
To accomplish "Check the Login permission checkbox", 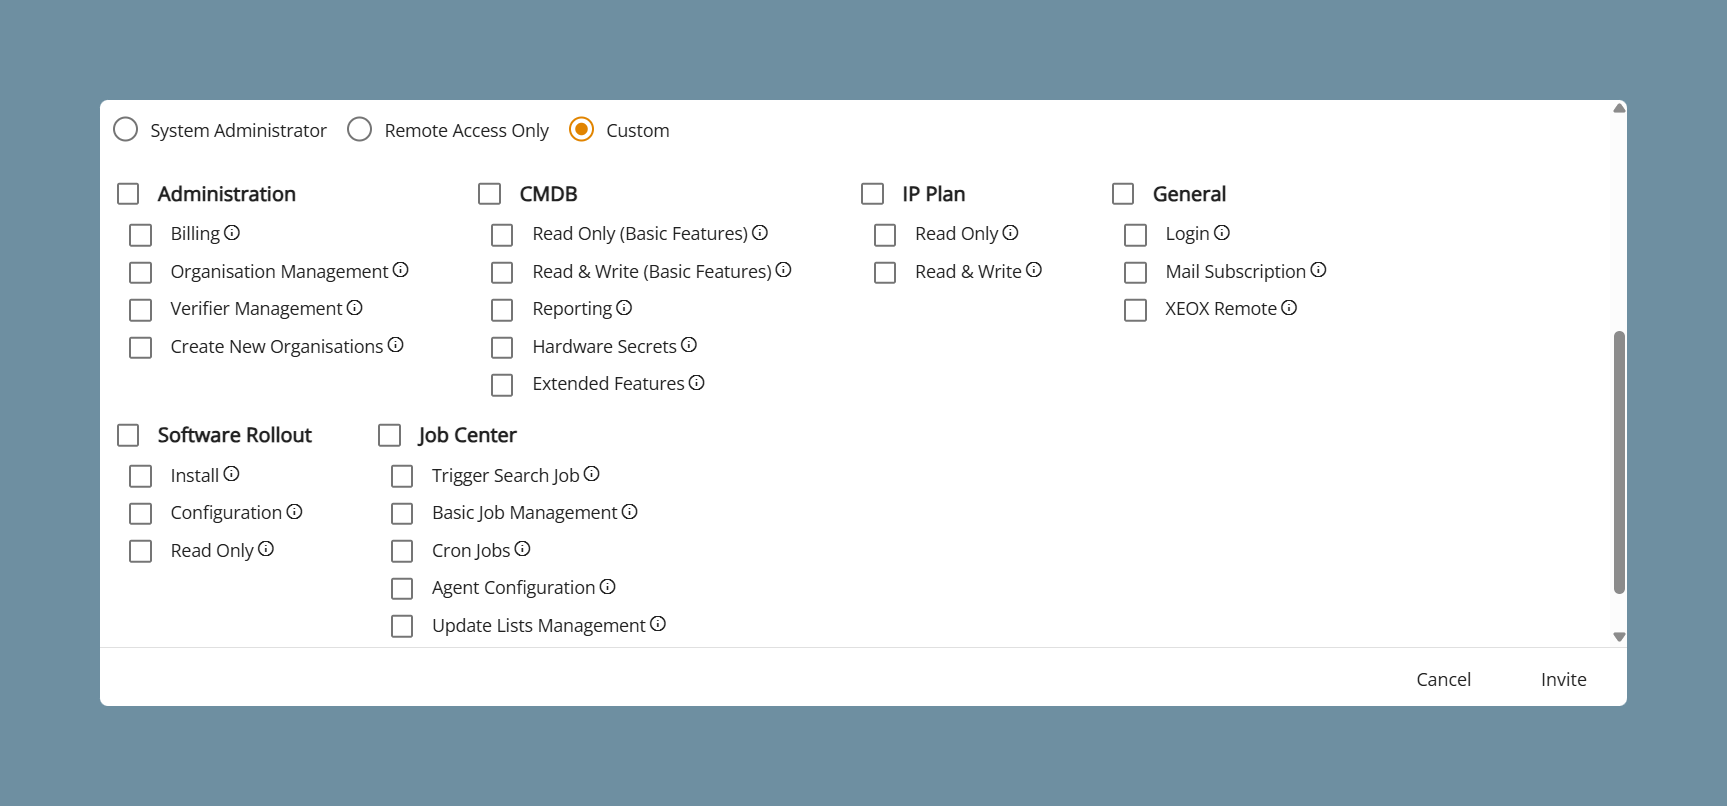I will 1135,235.
